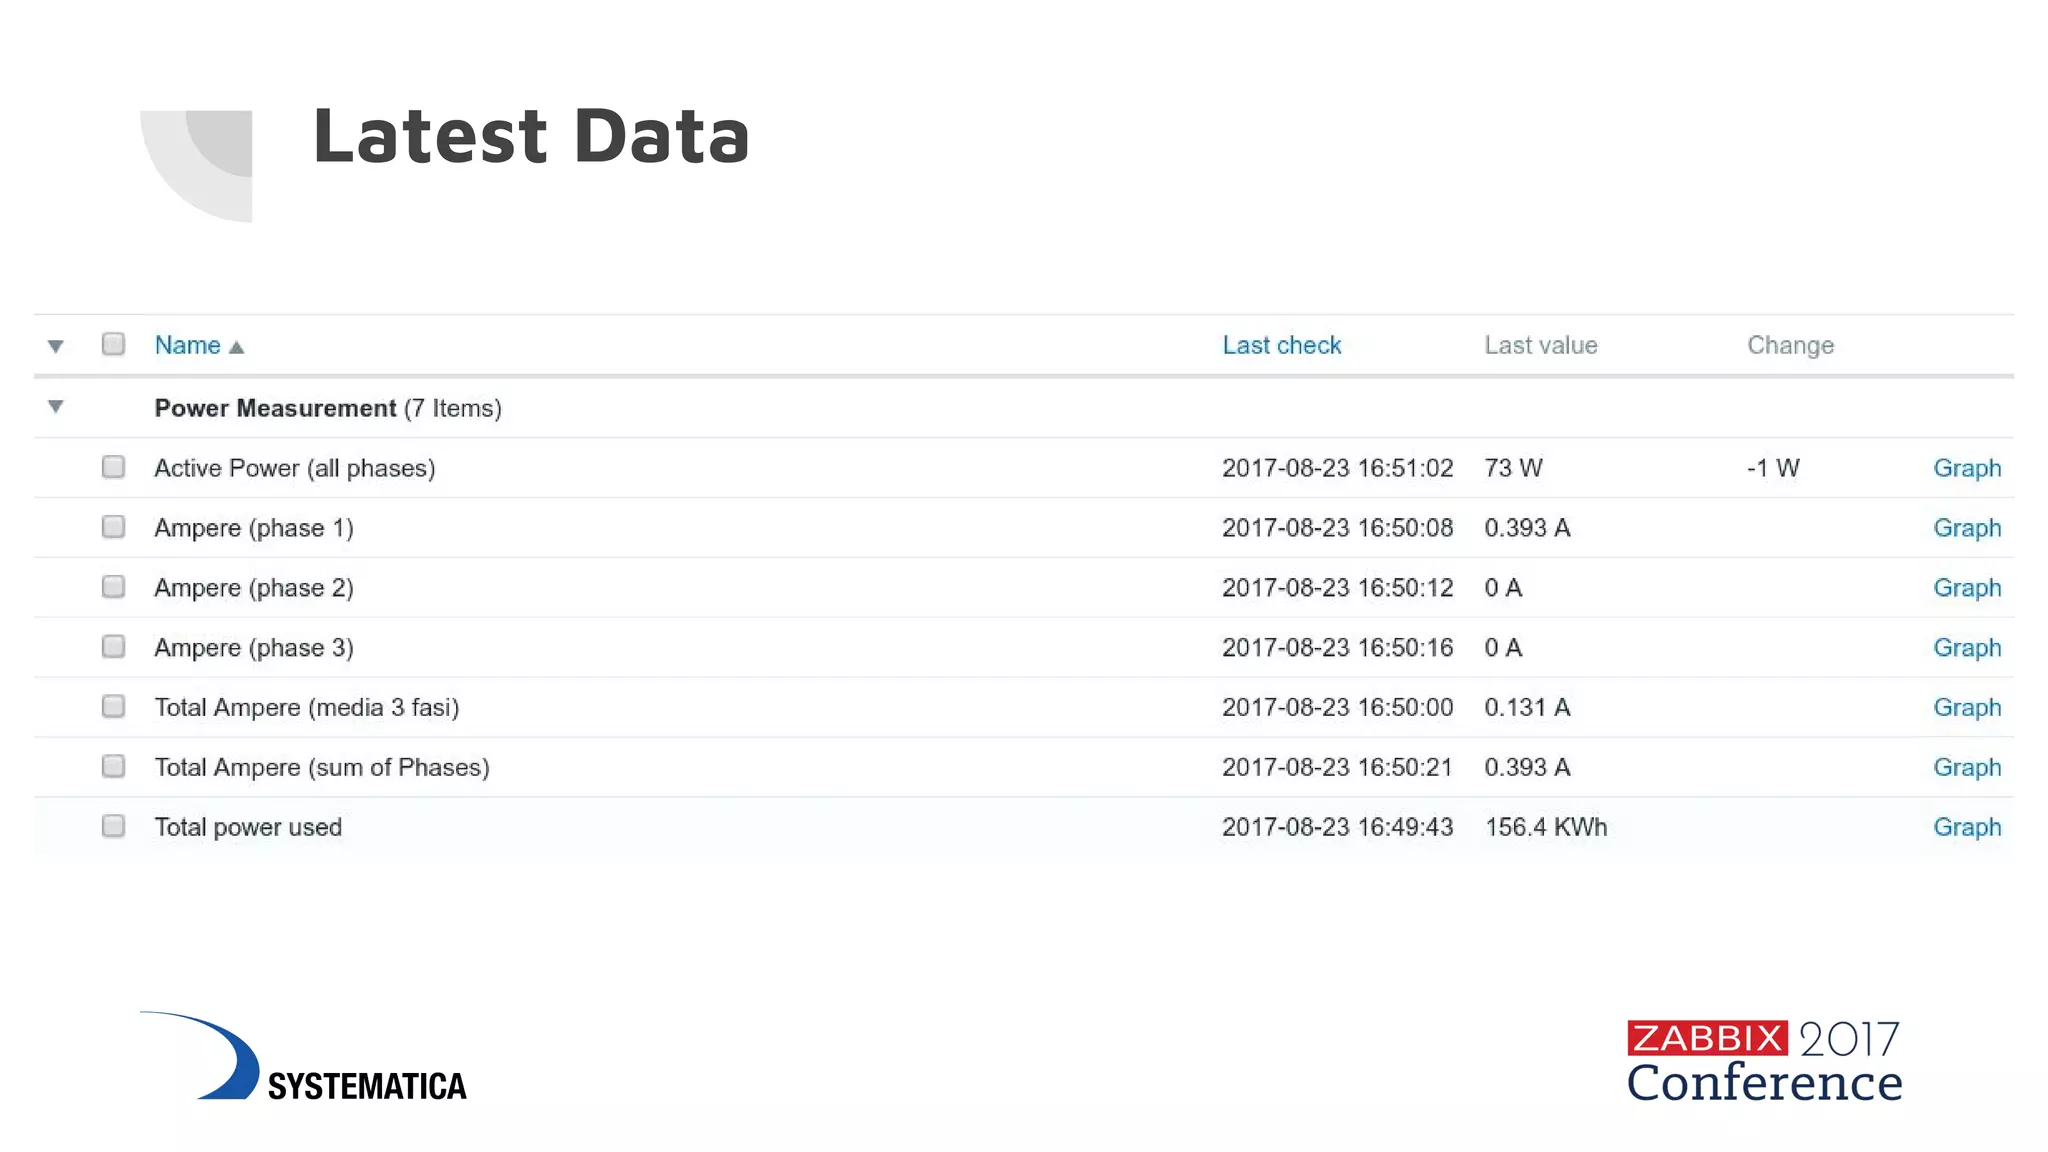Image resolution: width=2048 pixels, height=1152 pixels.
Task: Toggle the select-all checkbox in header
Action: (113, 345)
